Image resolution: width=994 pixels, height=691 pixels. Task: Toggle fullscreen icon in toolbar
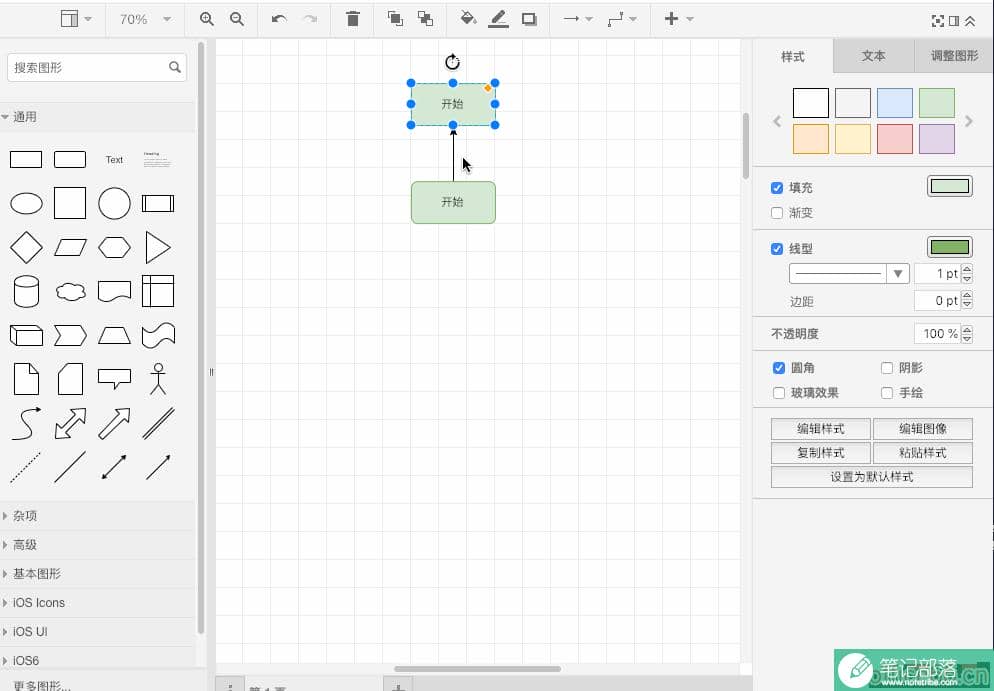tap(938, 21)
